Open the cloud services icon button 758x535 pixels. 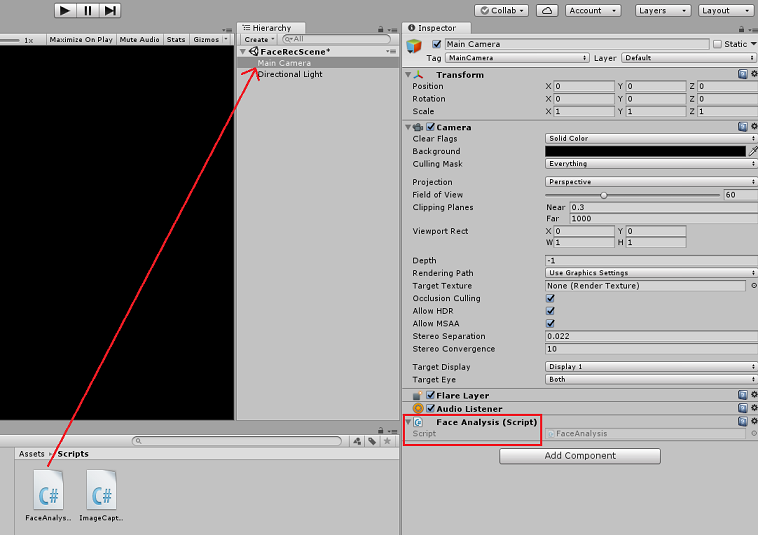[x=547, y=11]
